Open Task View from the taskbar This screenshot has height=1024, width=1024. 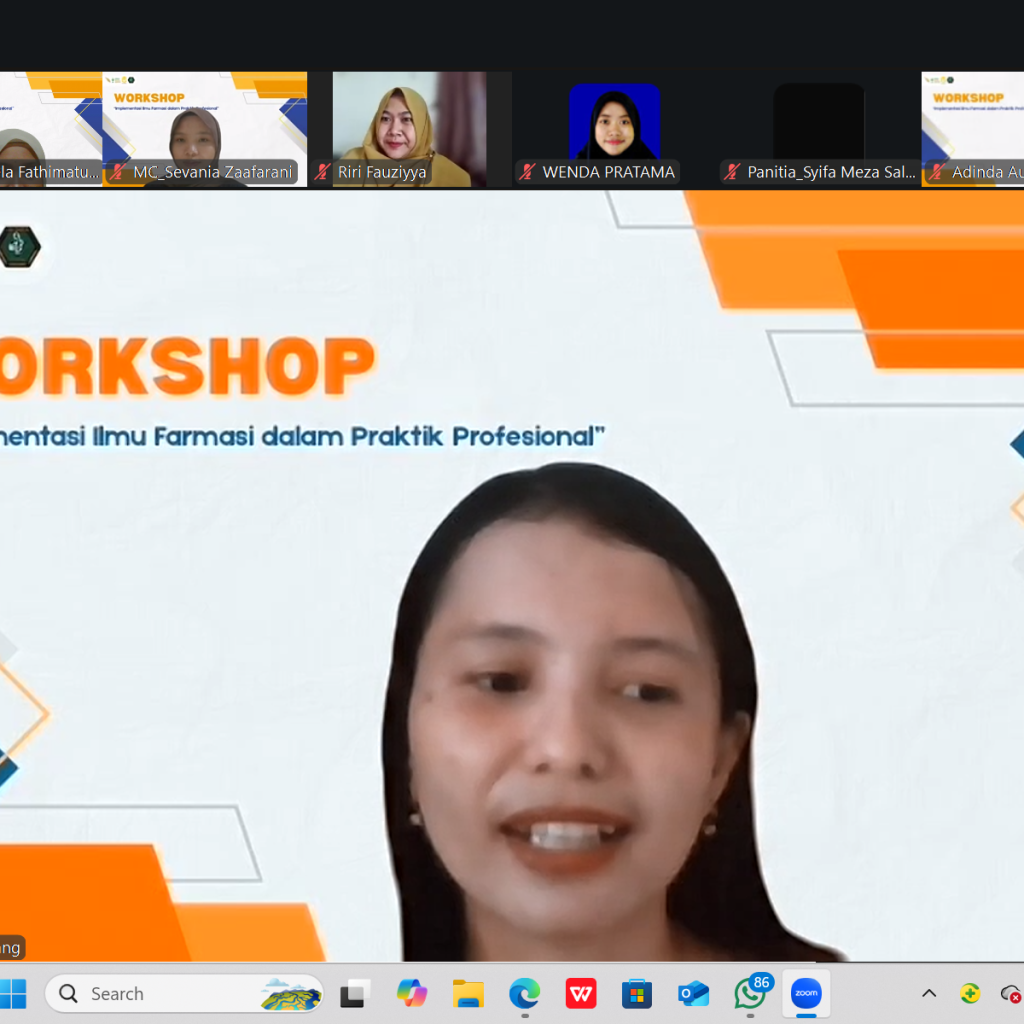354,994
